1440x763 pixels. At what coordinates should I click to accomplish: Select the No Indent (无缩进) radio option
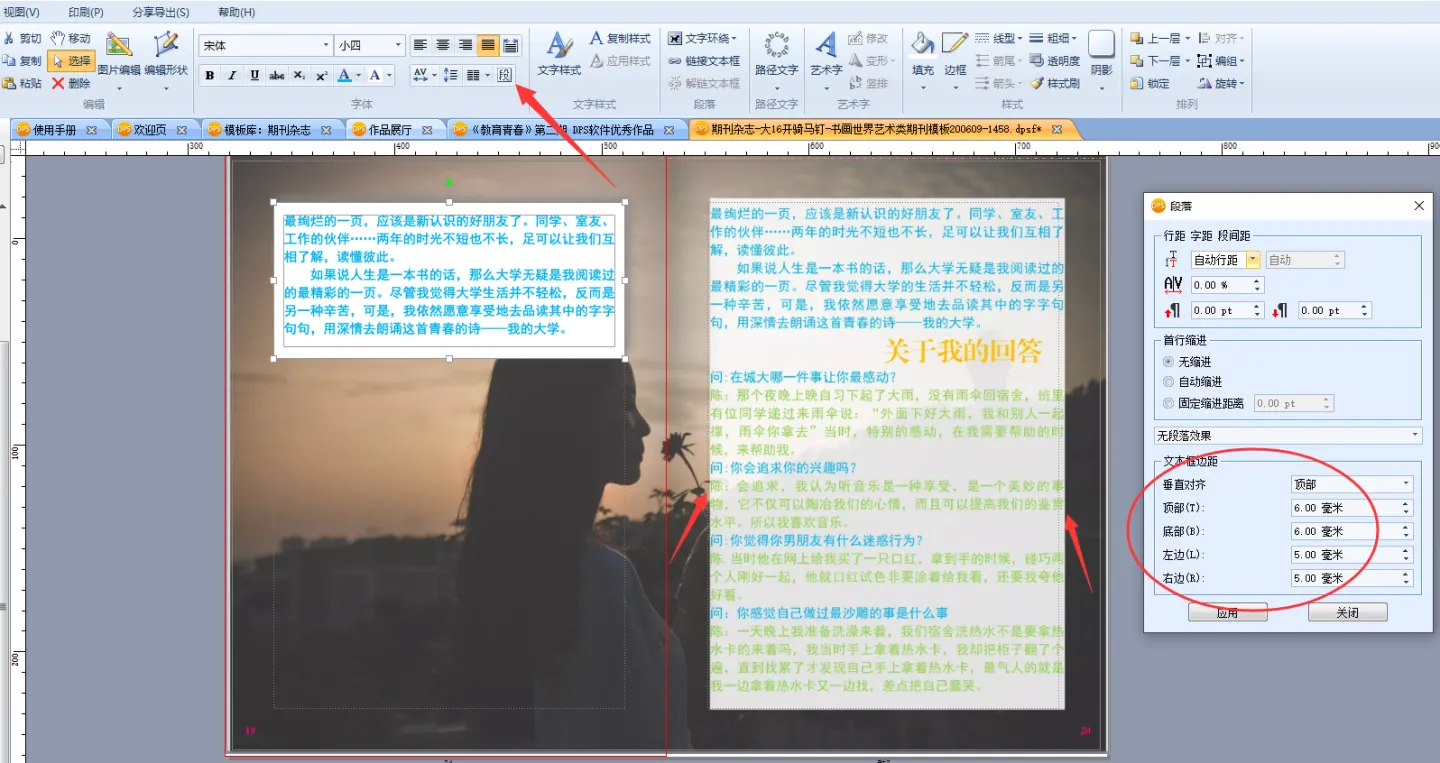tap(1169, 362)
